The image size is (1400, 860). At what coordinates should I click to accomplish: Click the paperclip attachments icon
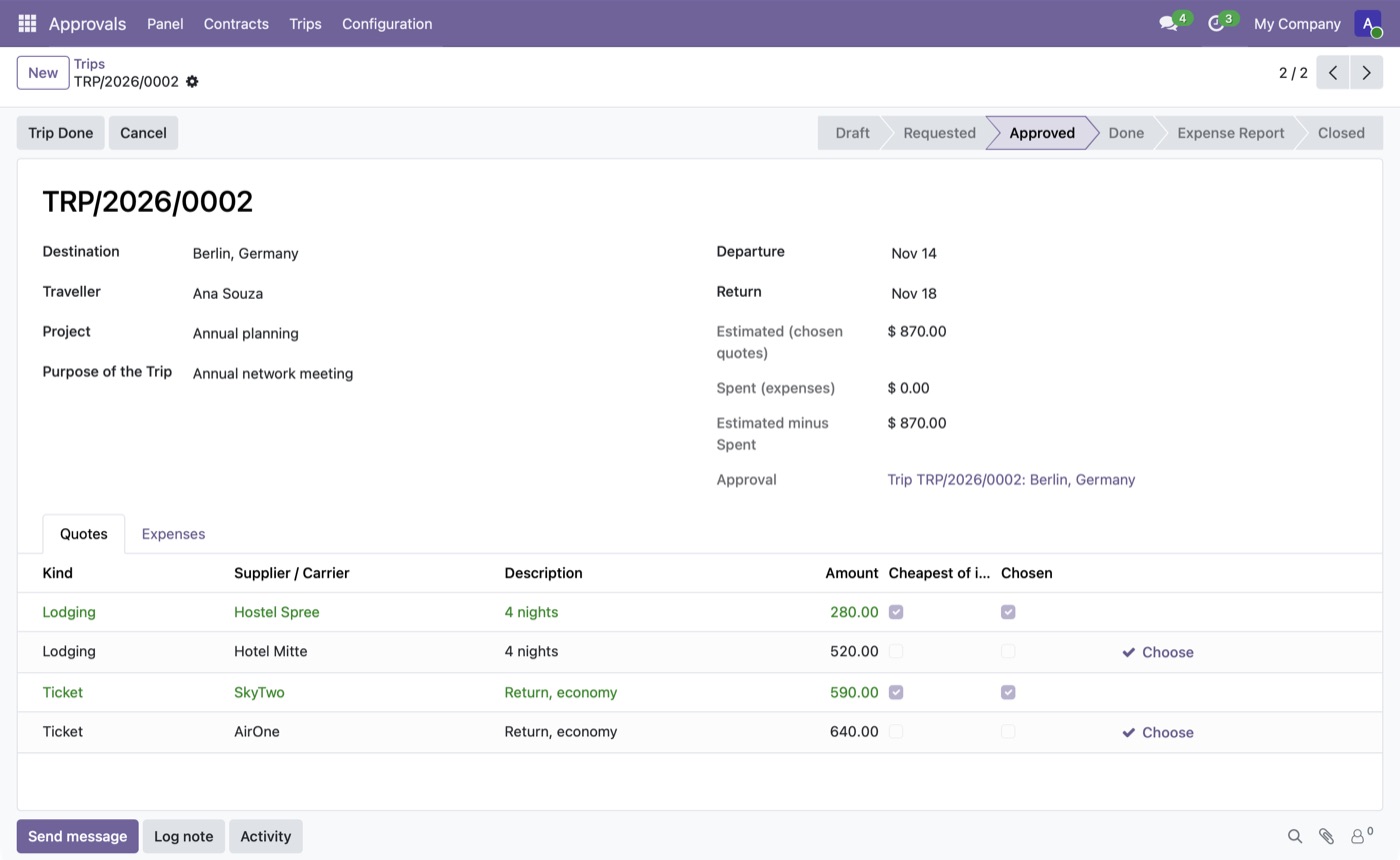(x=1326, y=836)
